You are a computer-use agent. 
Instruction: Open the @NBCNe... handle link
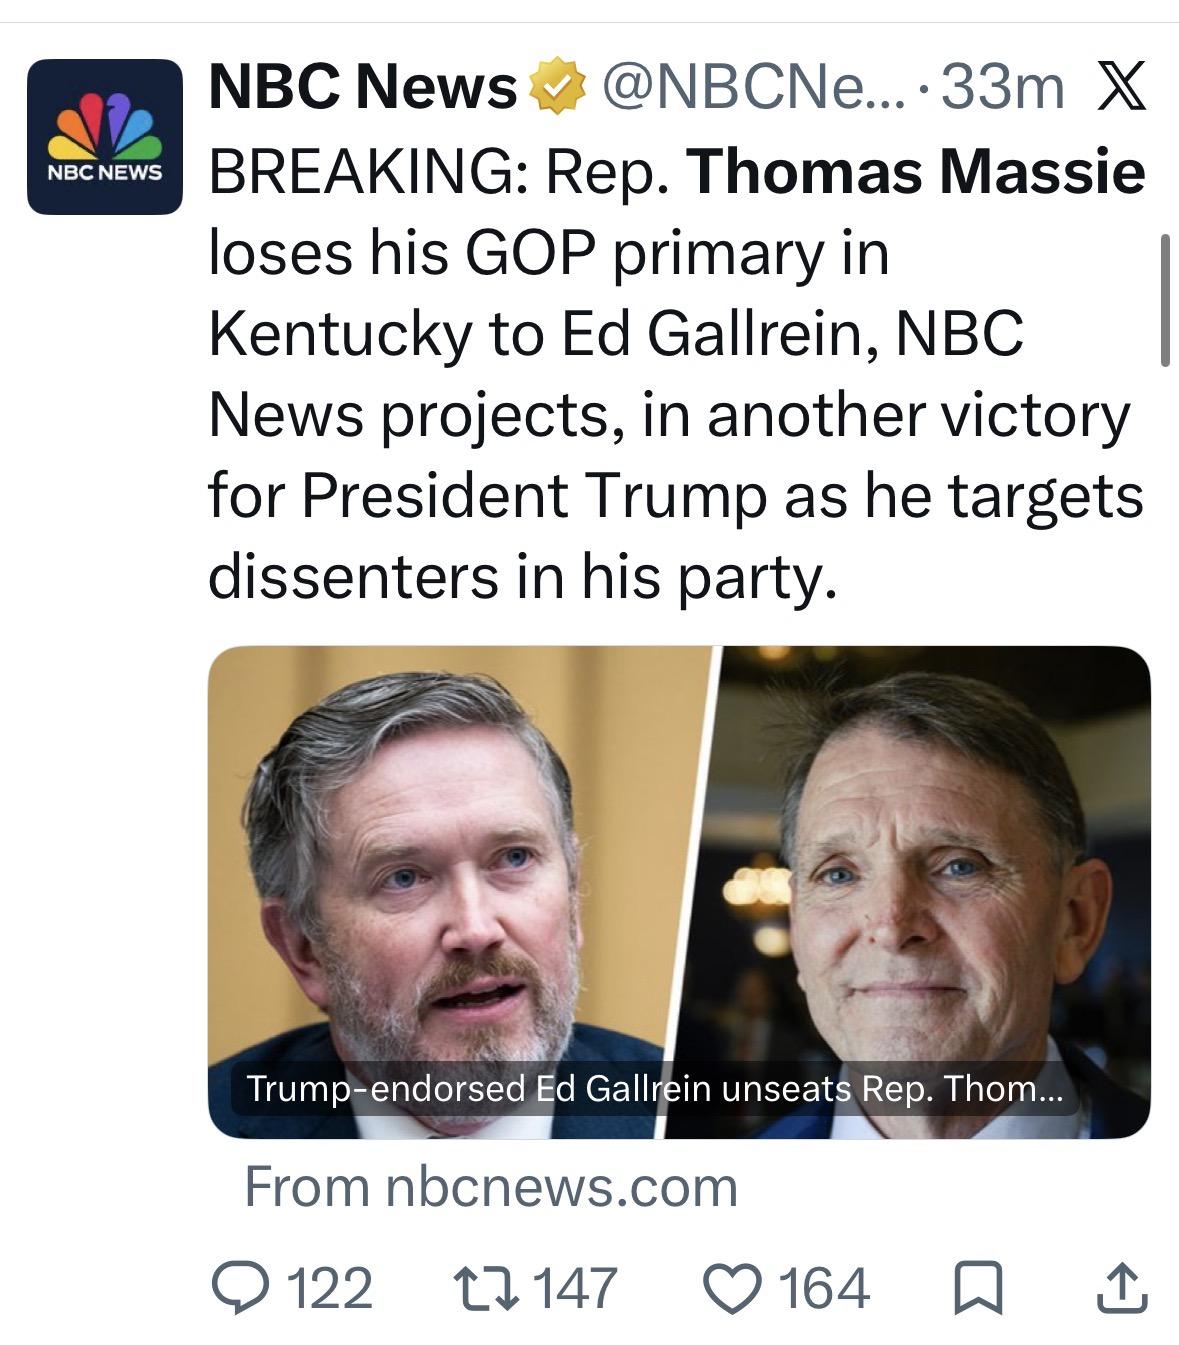pos(753,87)
